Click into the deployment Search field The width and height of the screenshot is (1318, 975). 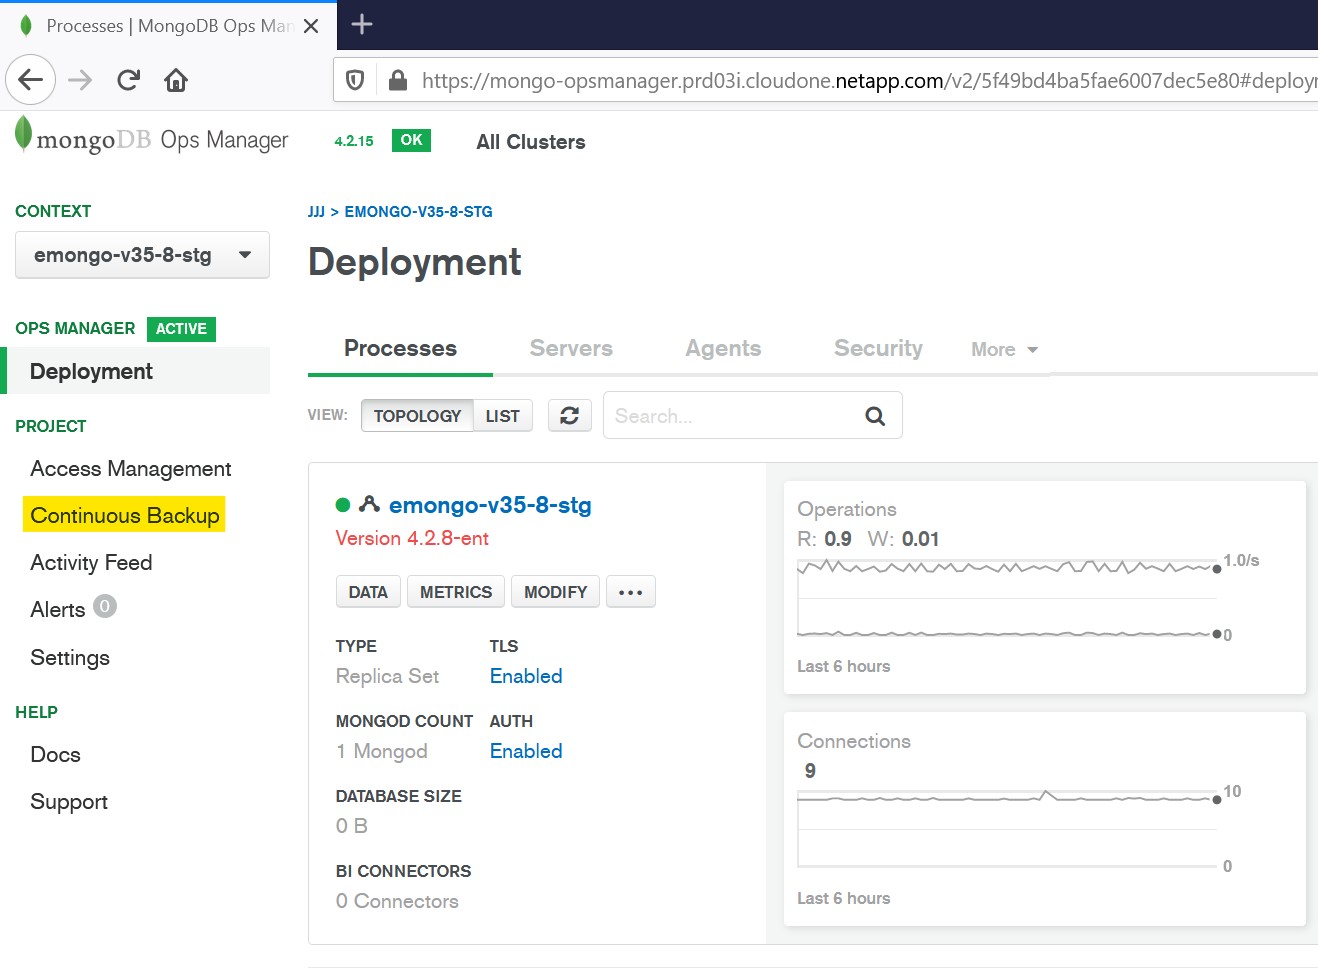(x=730, y=416)
